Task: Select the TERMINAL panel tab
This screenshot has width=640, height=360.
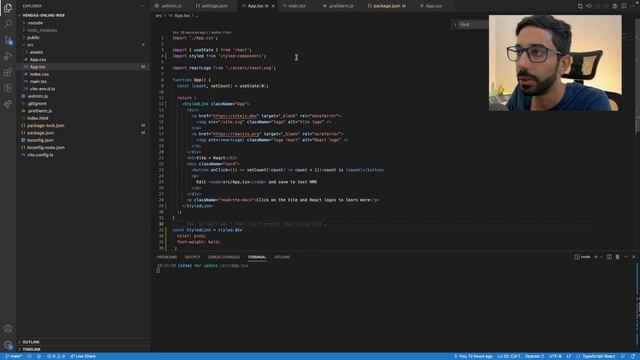Action: coord(257,257)
